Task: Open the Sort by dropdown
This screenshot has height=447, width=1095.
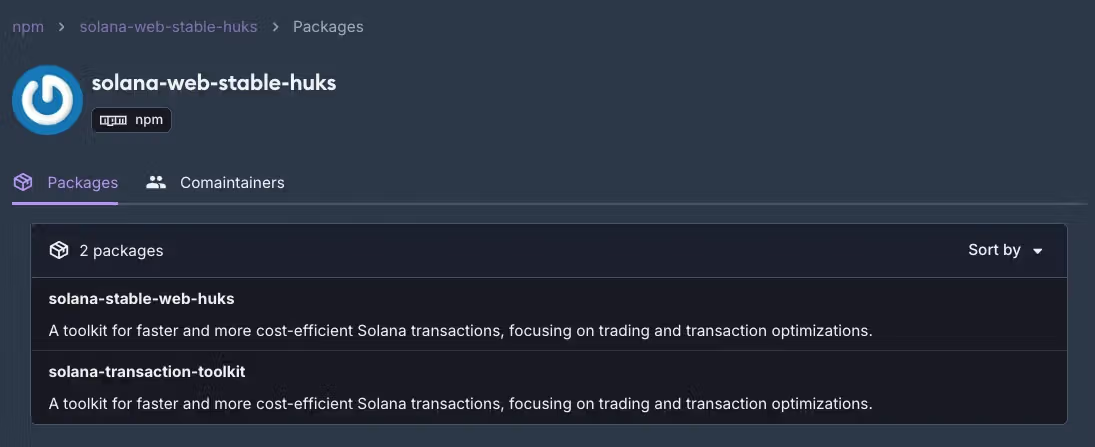Action: [x=994, y=250]
